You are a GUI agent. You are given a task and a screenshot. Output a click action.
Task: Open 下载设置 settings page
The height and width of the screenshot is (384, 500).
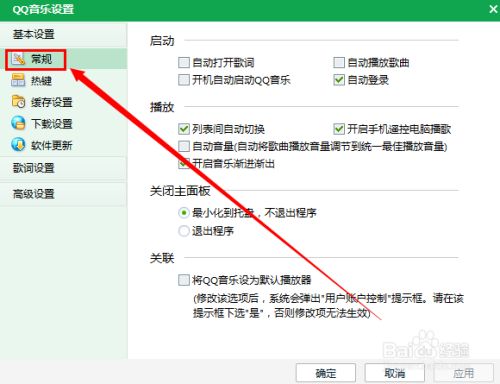tap(63, 124)
